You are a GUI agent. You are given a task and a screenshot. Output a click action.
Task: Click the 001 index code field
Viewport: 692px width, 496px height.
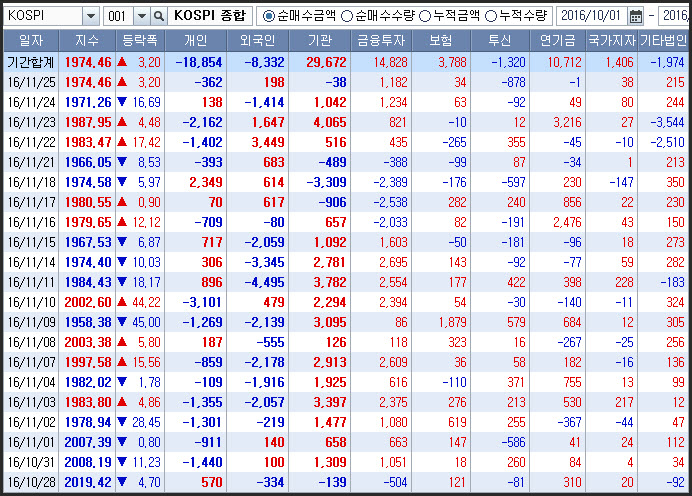pos(118,16)
